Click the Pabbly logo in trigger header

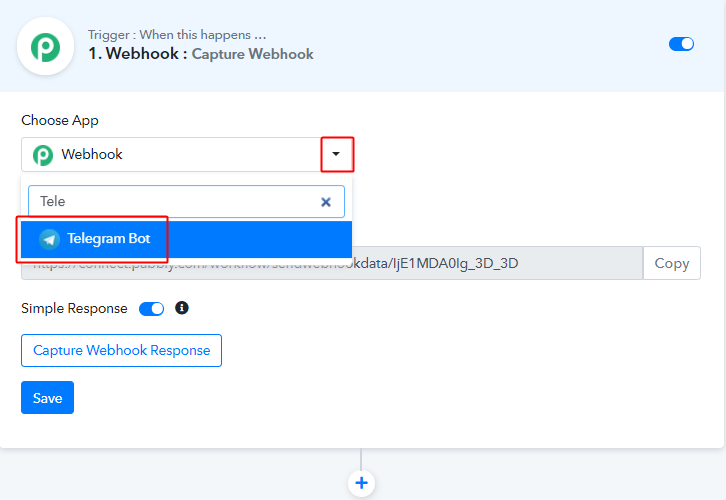45,46
